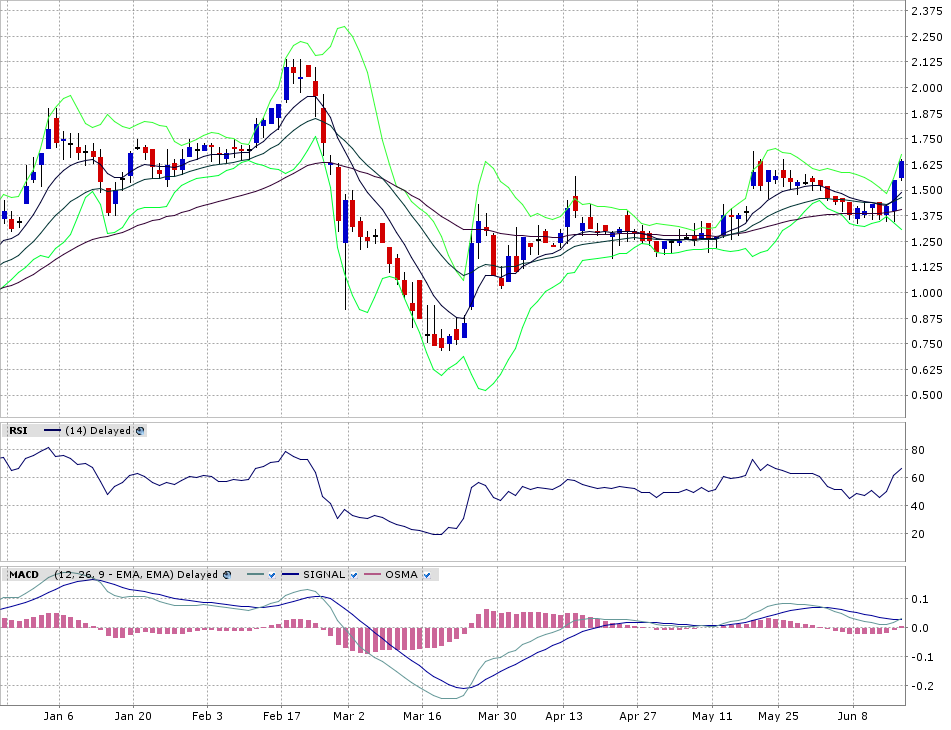This screenshot has width=951, height=730.
Task: Click the Jan 6 date on time axis
Action: coord(59,717)
